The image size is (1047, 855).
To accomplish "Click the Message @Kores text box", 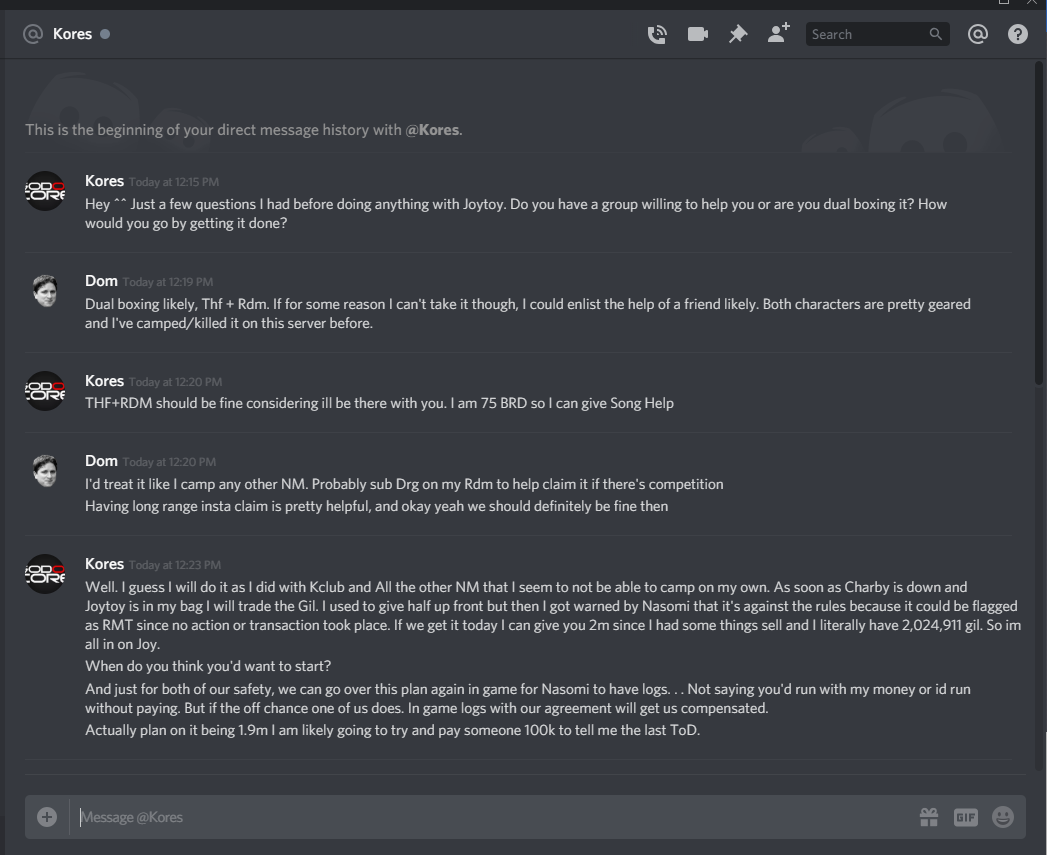I will 493,817.
